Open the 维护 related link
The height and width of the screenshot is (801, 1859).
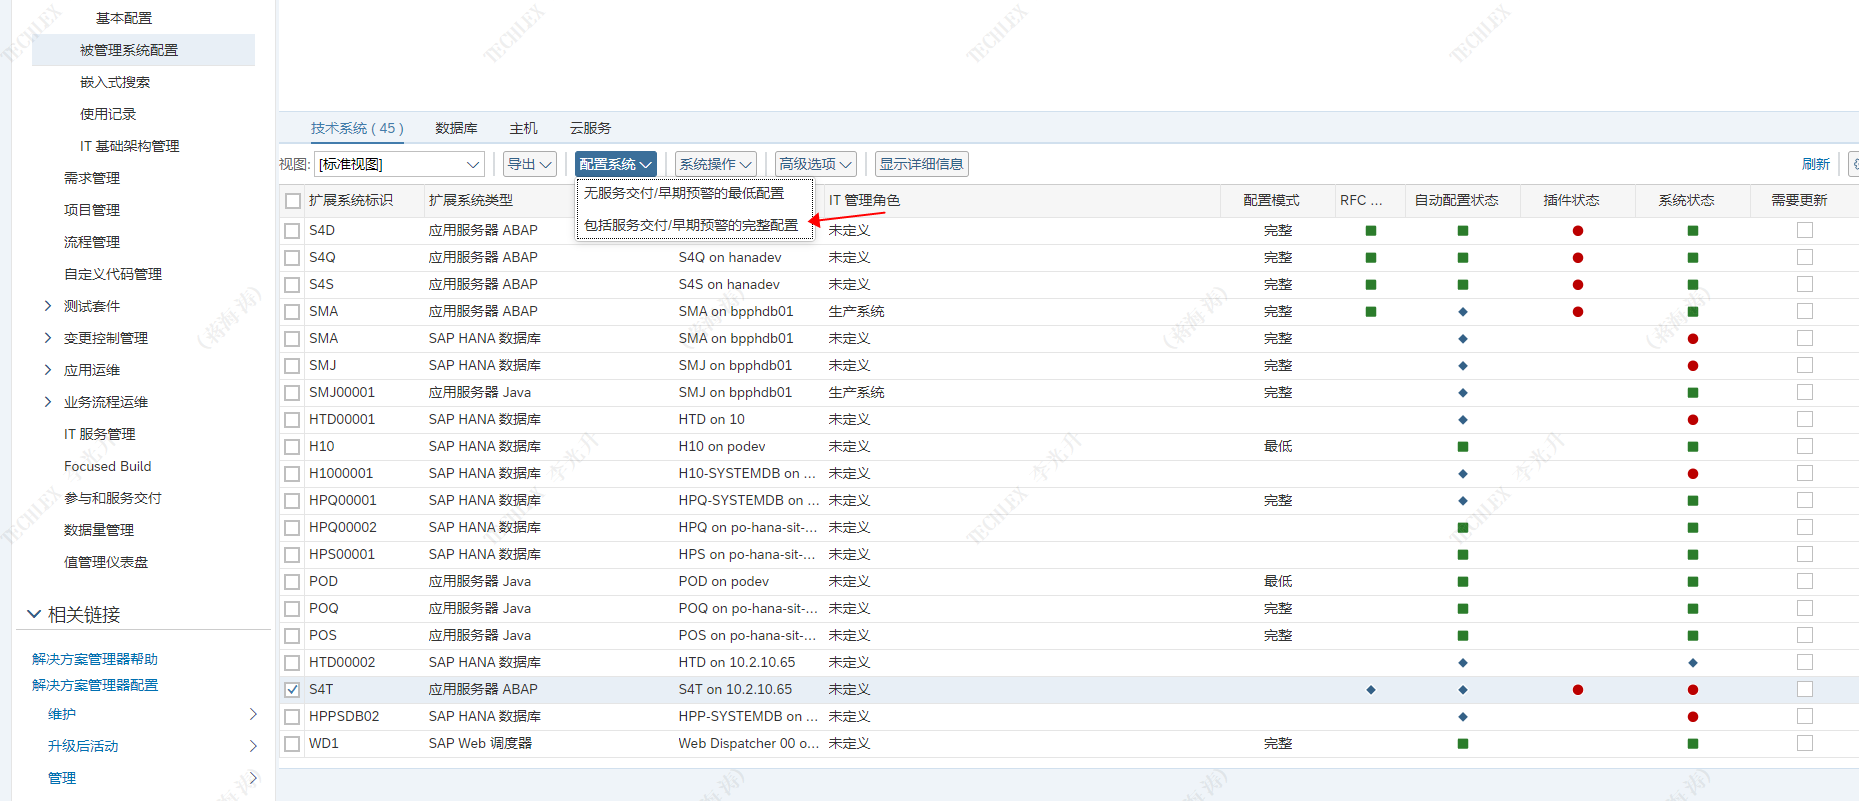click(x=62, y=714)
